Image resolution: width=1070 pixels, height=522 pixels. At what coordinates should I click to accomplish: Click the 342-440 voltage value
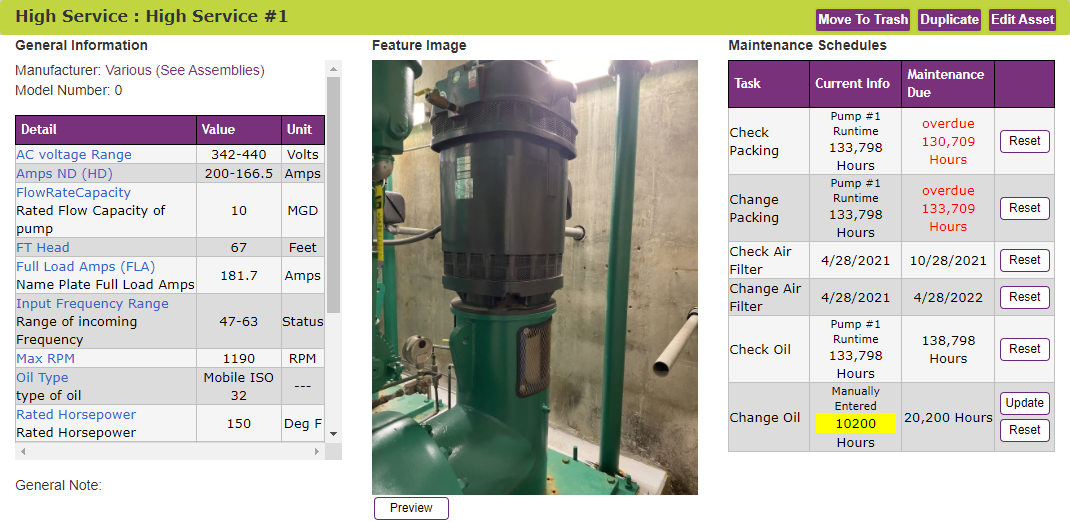click(239, 155)
